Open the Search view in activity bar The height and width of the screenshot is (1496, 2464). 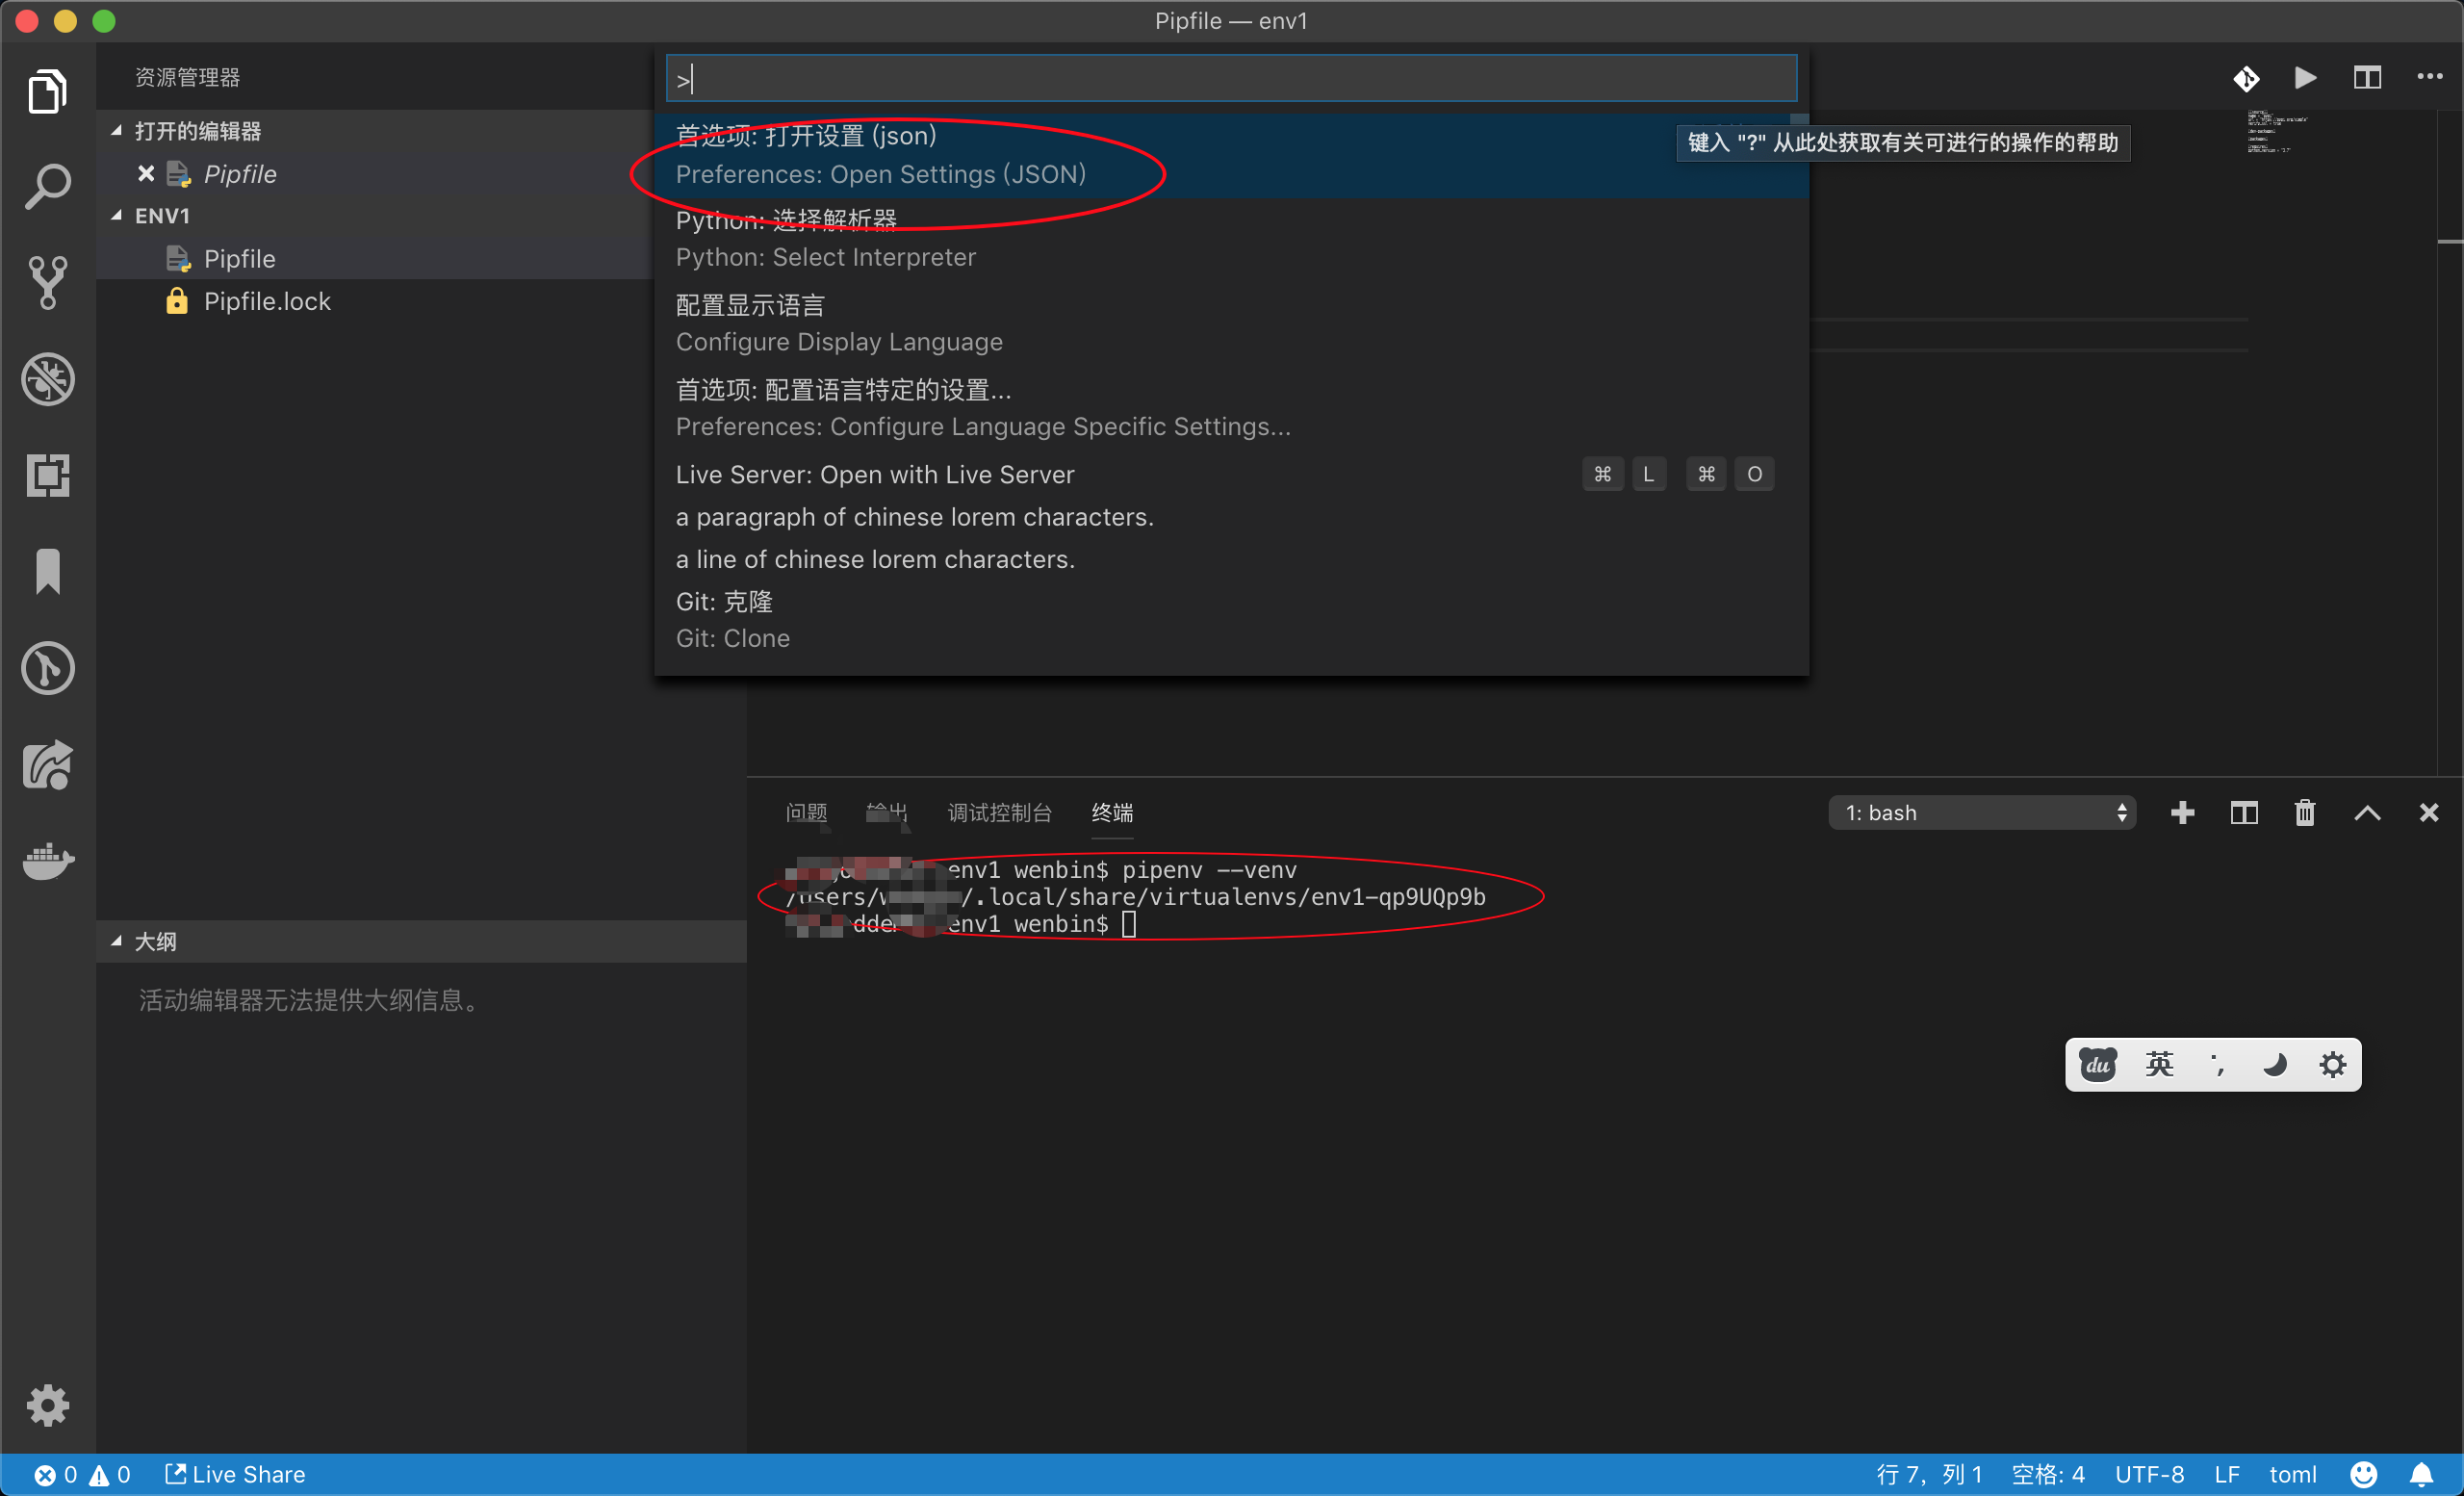47,187
